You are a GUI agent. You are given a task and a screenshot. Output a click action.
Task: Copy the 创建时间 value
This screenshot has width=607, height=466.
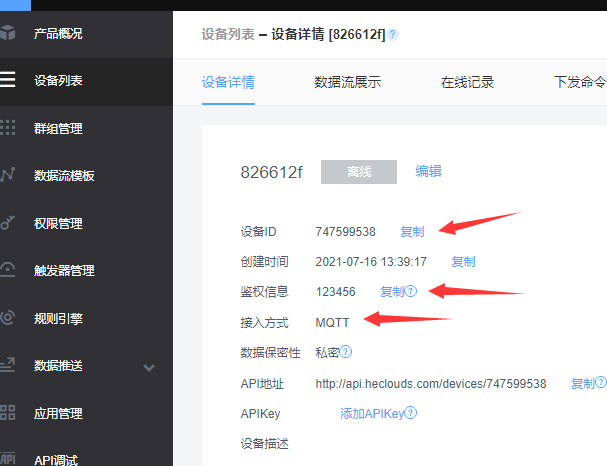click(x=463, y=262)
